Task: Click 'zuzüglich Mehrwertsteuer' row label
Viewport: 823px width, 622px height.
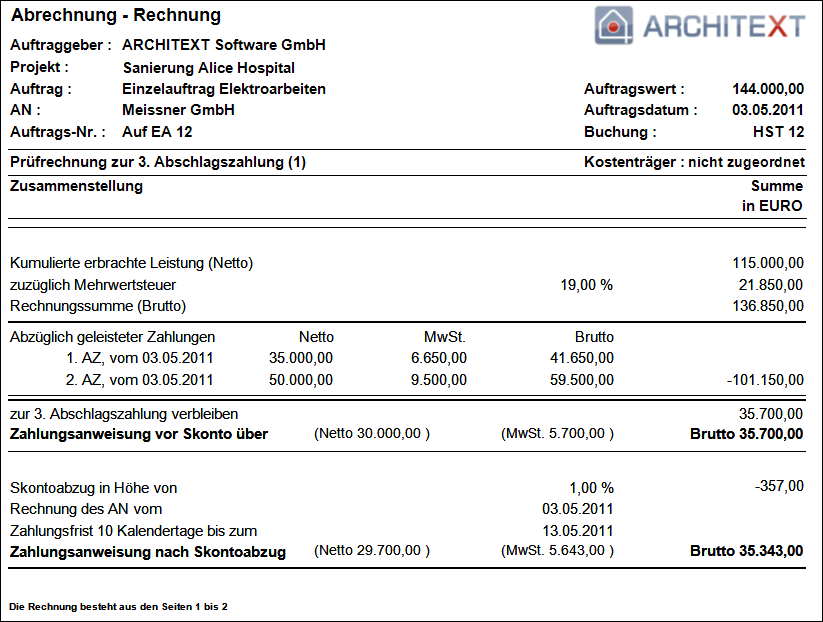Action: click(x=93, y=284)
